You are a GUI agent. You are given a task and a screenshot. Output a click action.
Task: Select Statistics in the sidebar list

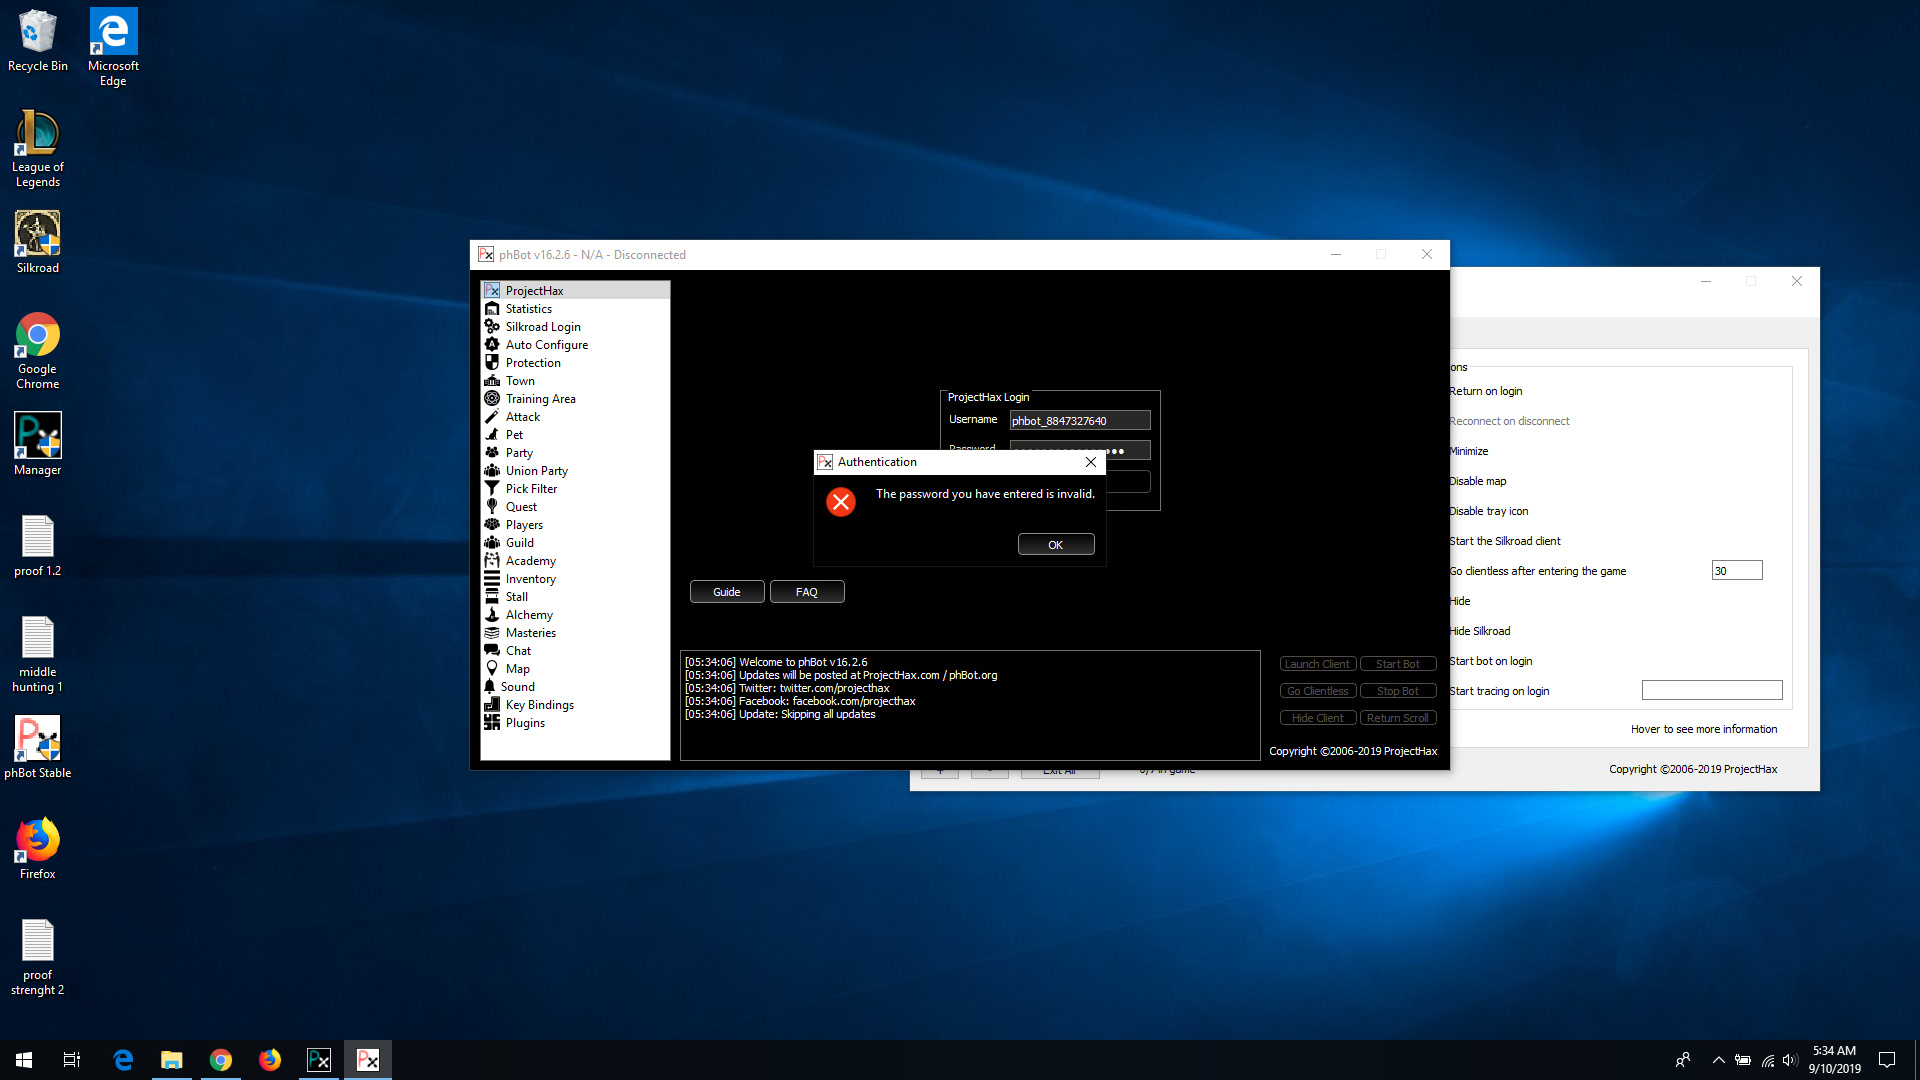(x=528, y=309)
